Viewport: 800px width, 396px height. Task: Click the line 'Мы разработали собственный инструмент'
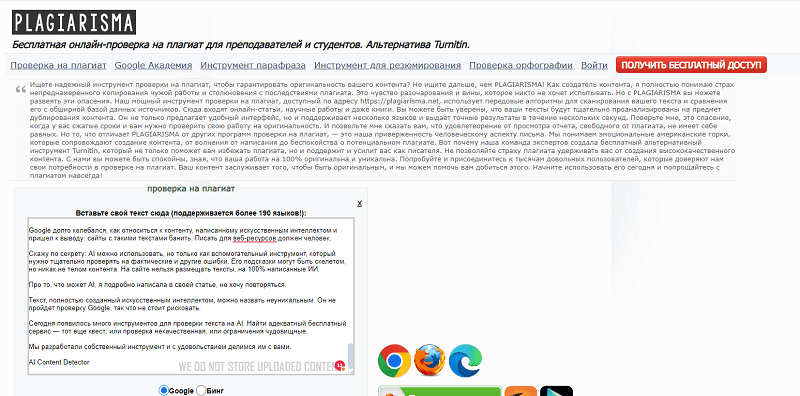160,347
